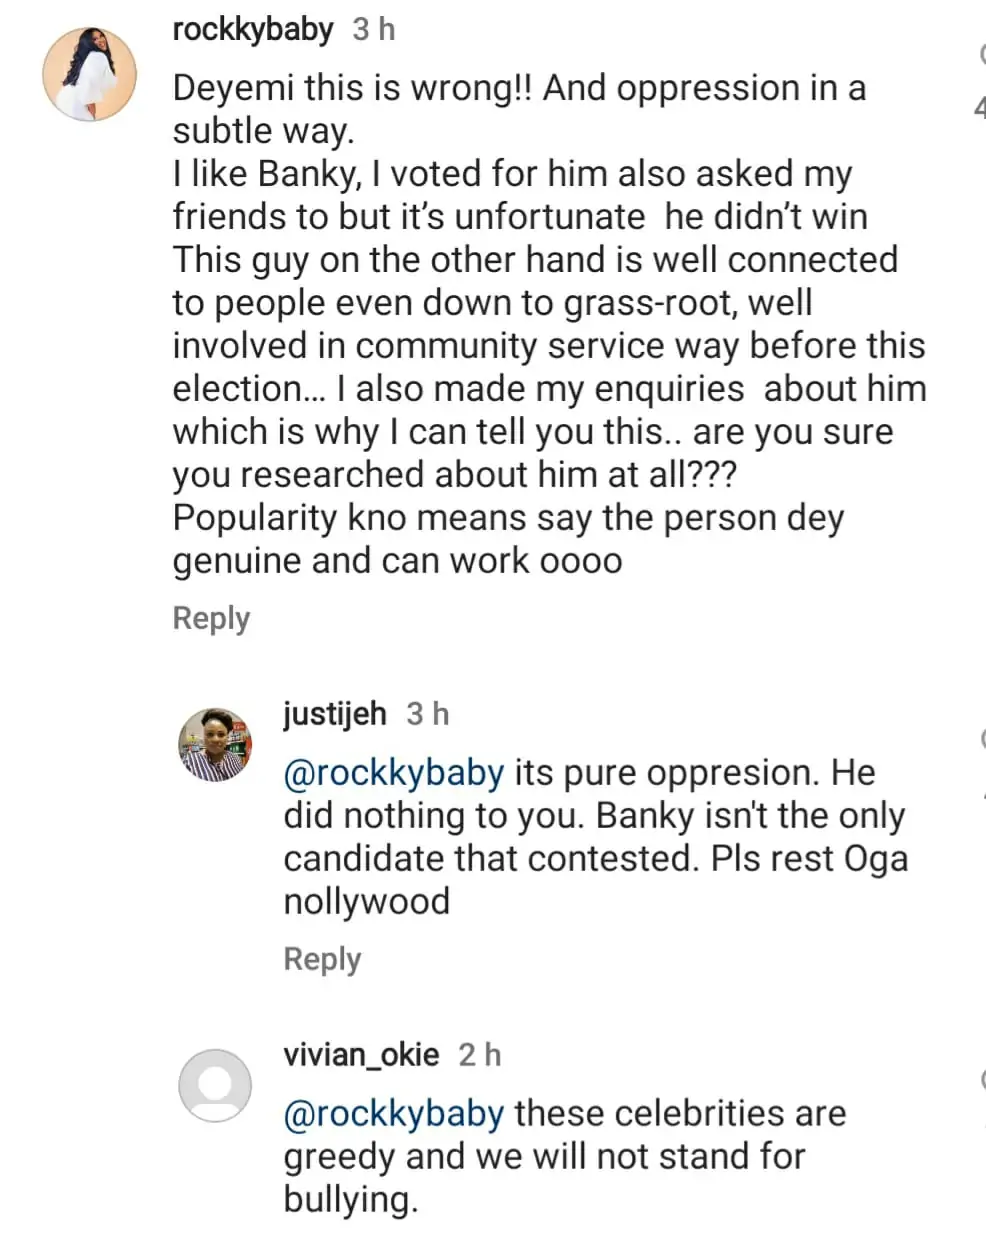The width and height of the screenshot is (986, 1234).
Task: Like vivian_okie's reply with the heart
Action: [x=981, y=1080]
